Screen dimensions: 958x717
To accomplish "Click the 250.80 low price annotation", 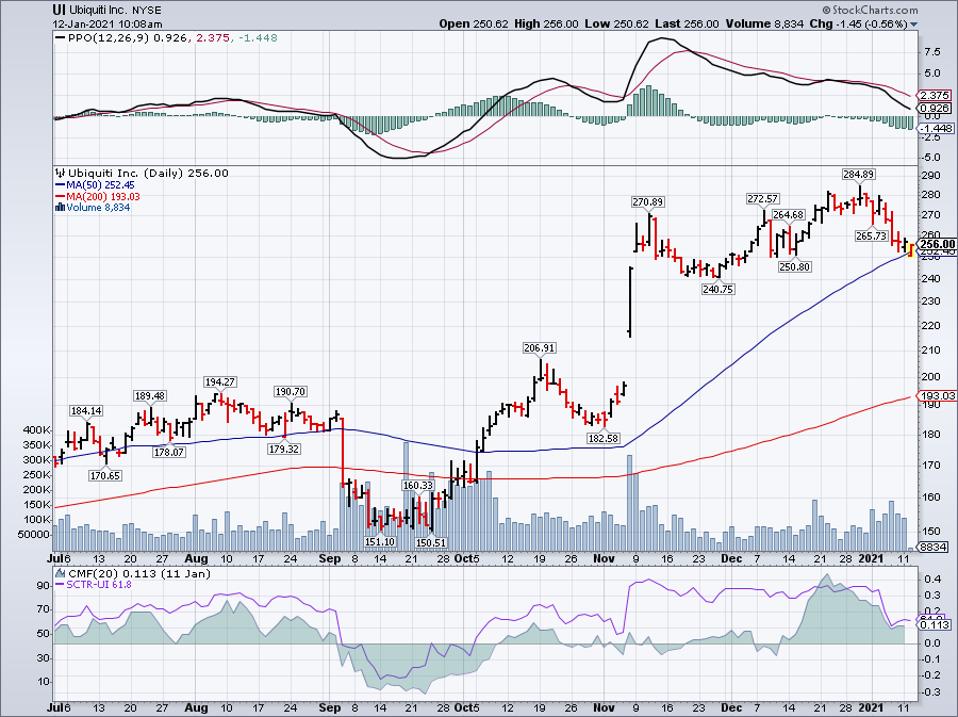I will (x=795, y=267).
